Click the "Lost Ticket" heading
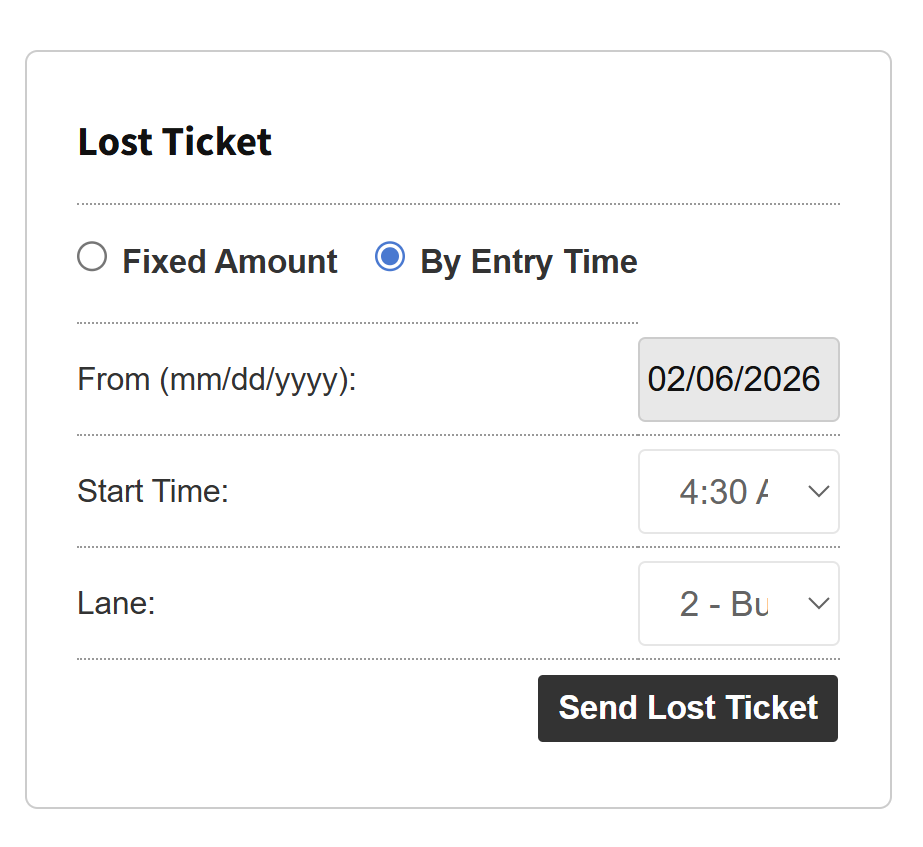Image resolution: width=923 pixels, height=847 pixels. pos(175,142)
